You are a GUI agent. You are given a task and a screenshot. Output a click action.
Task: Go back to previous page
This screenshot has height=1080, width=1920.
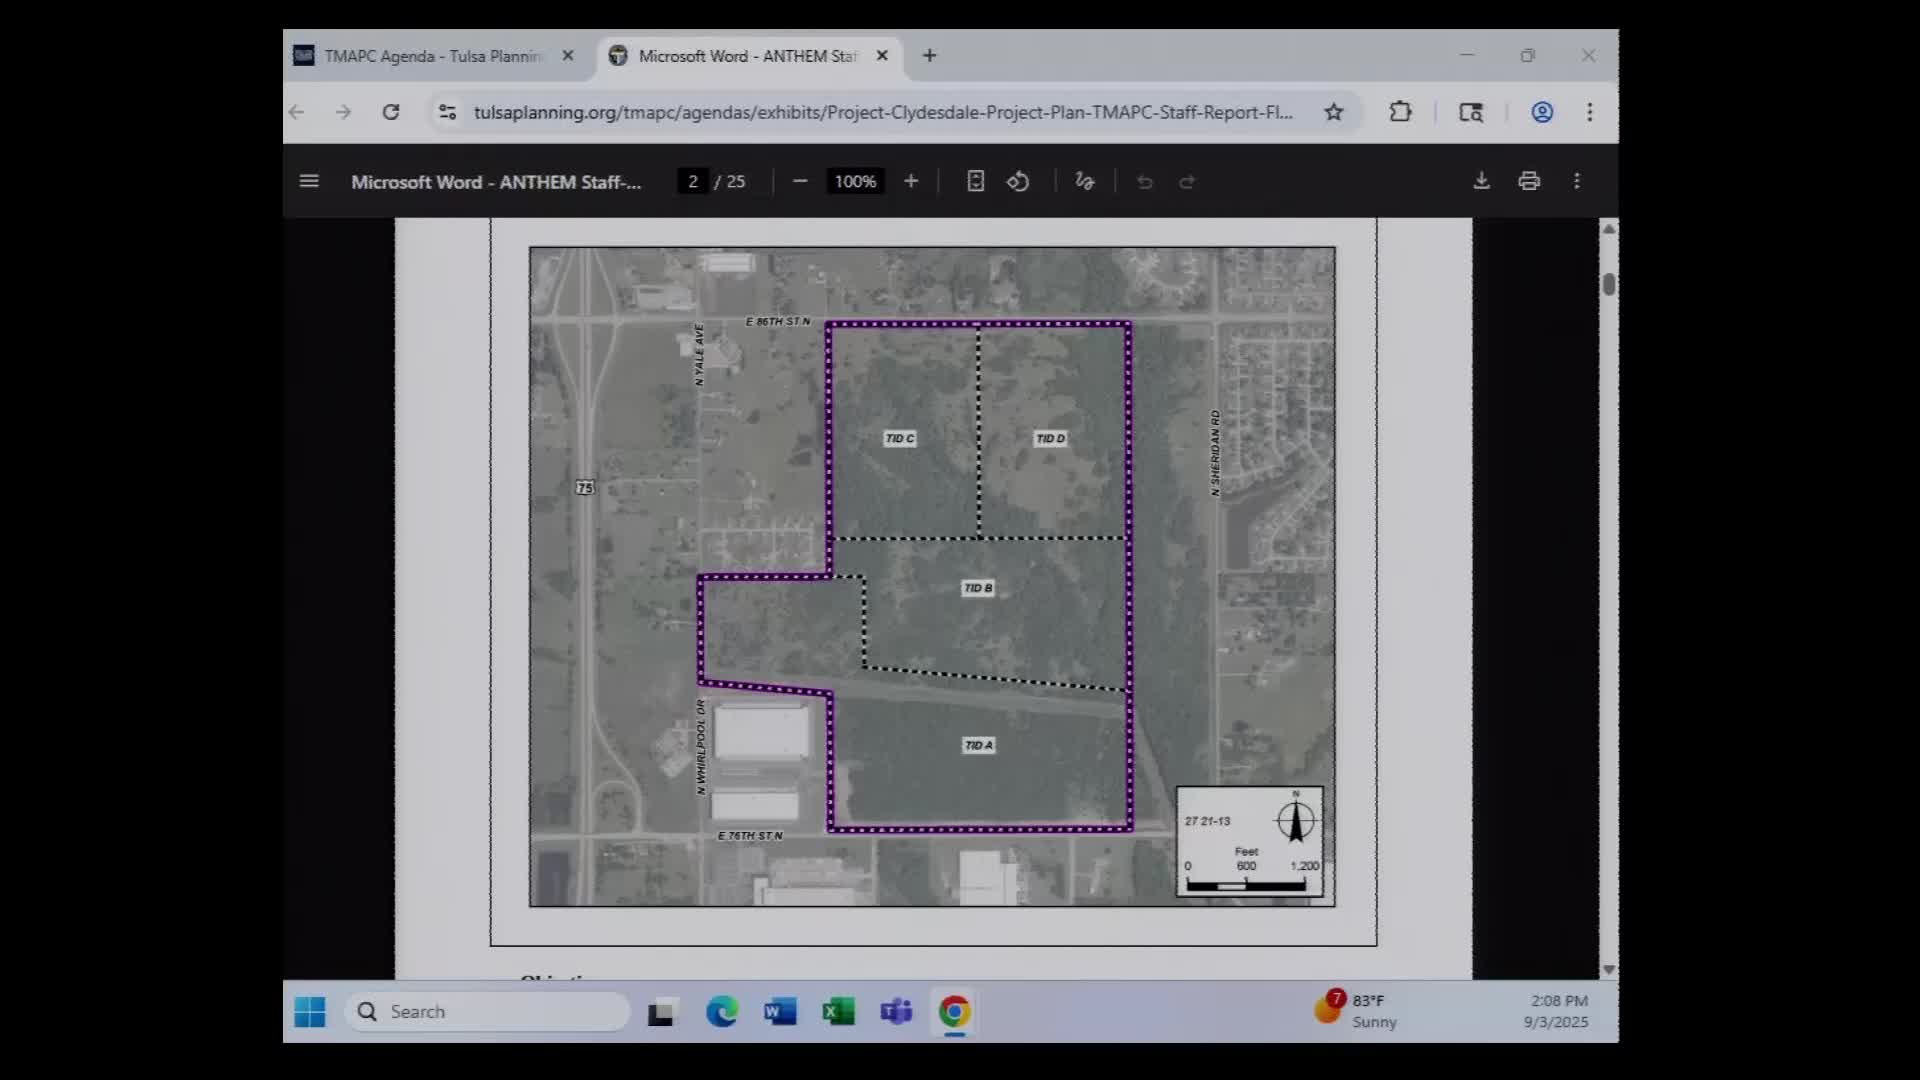coord(297,112)
